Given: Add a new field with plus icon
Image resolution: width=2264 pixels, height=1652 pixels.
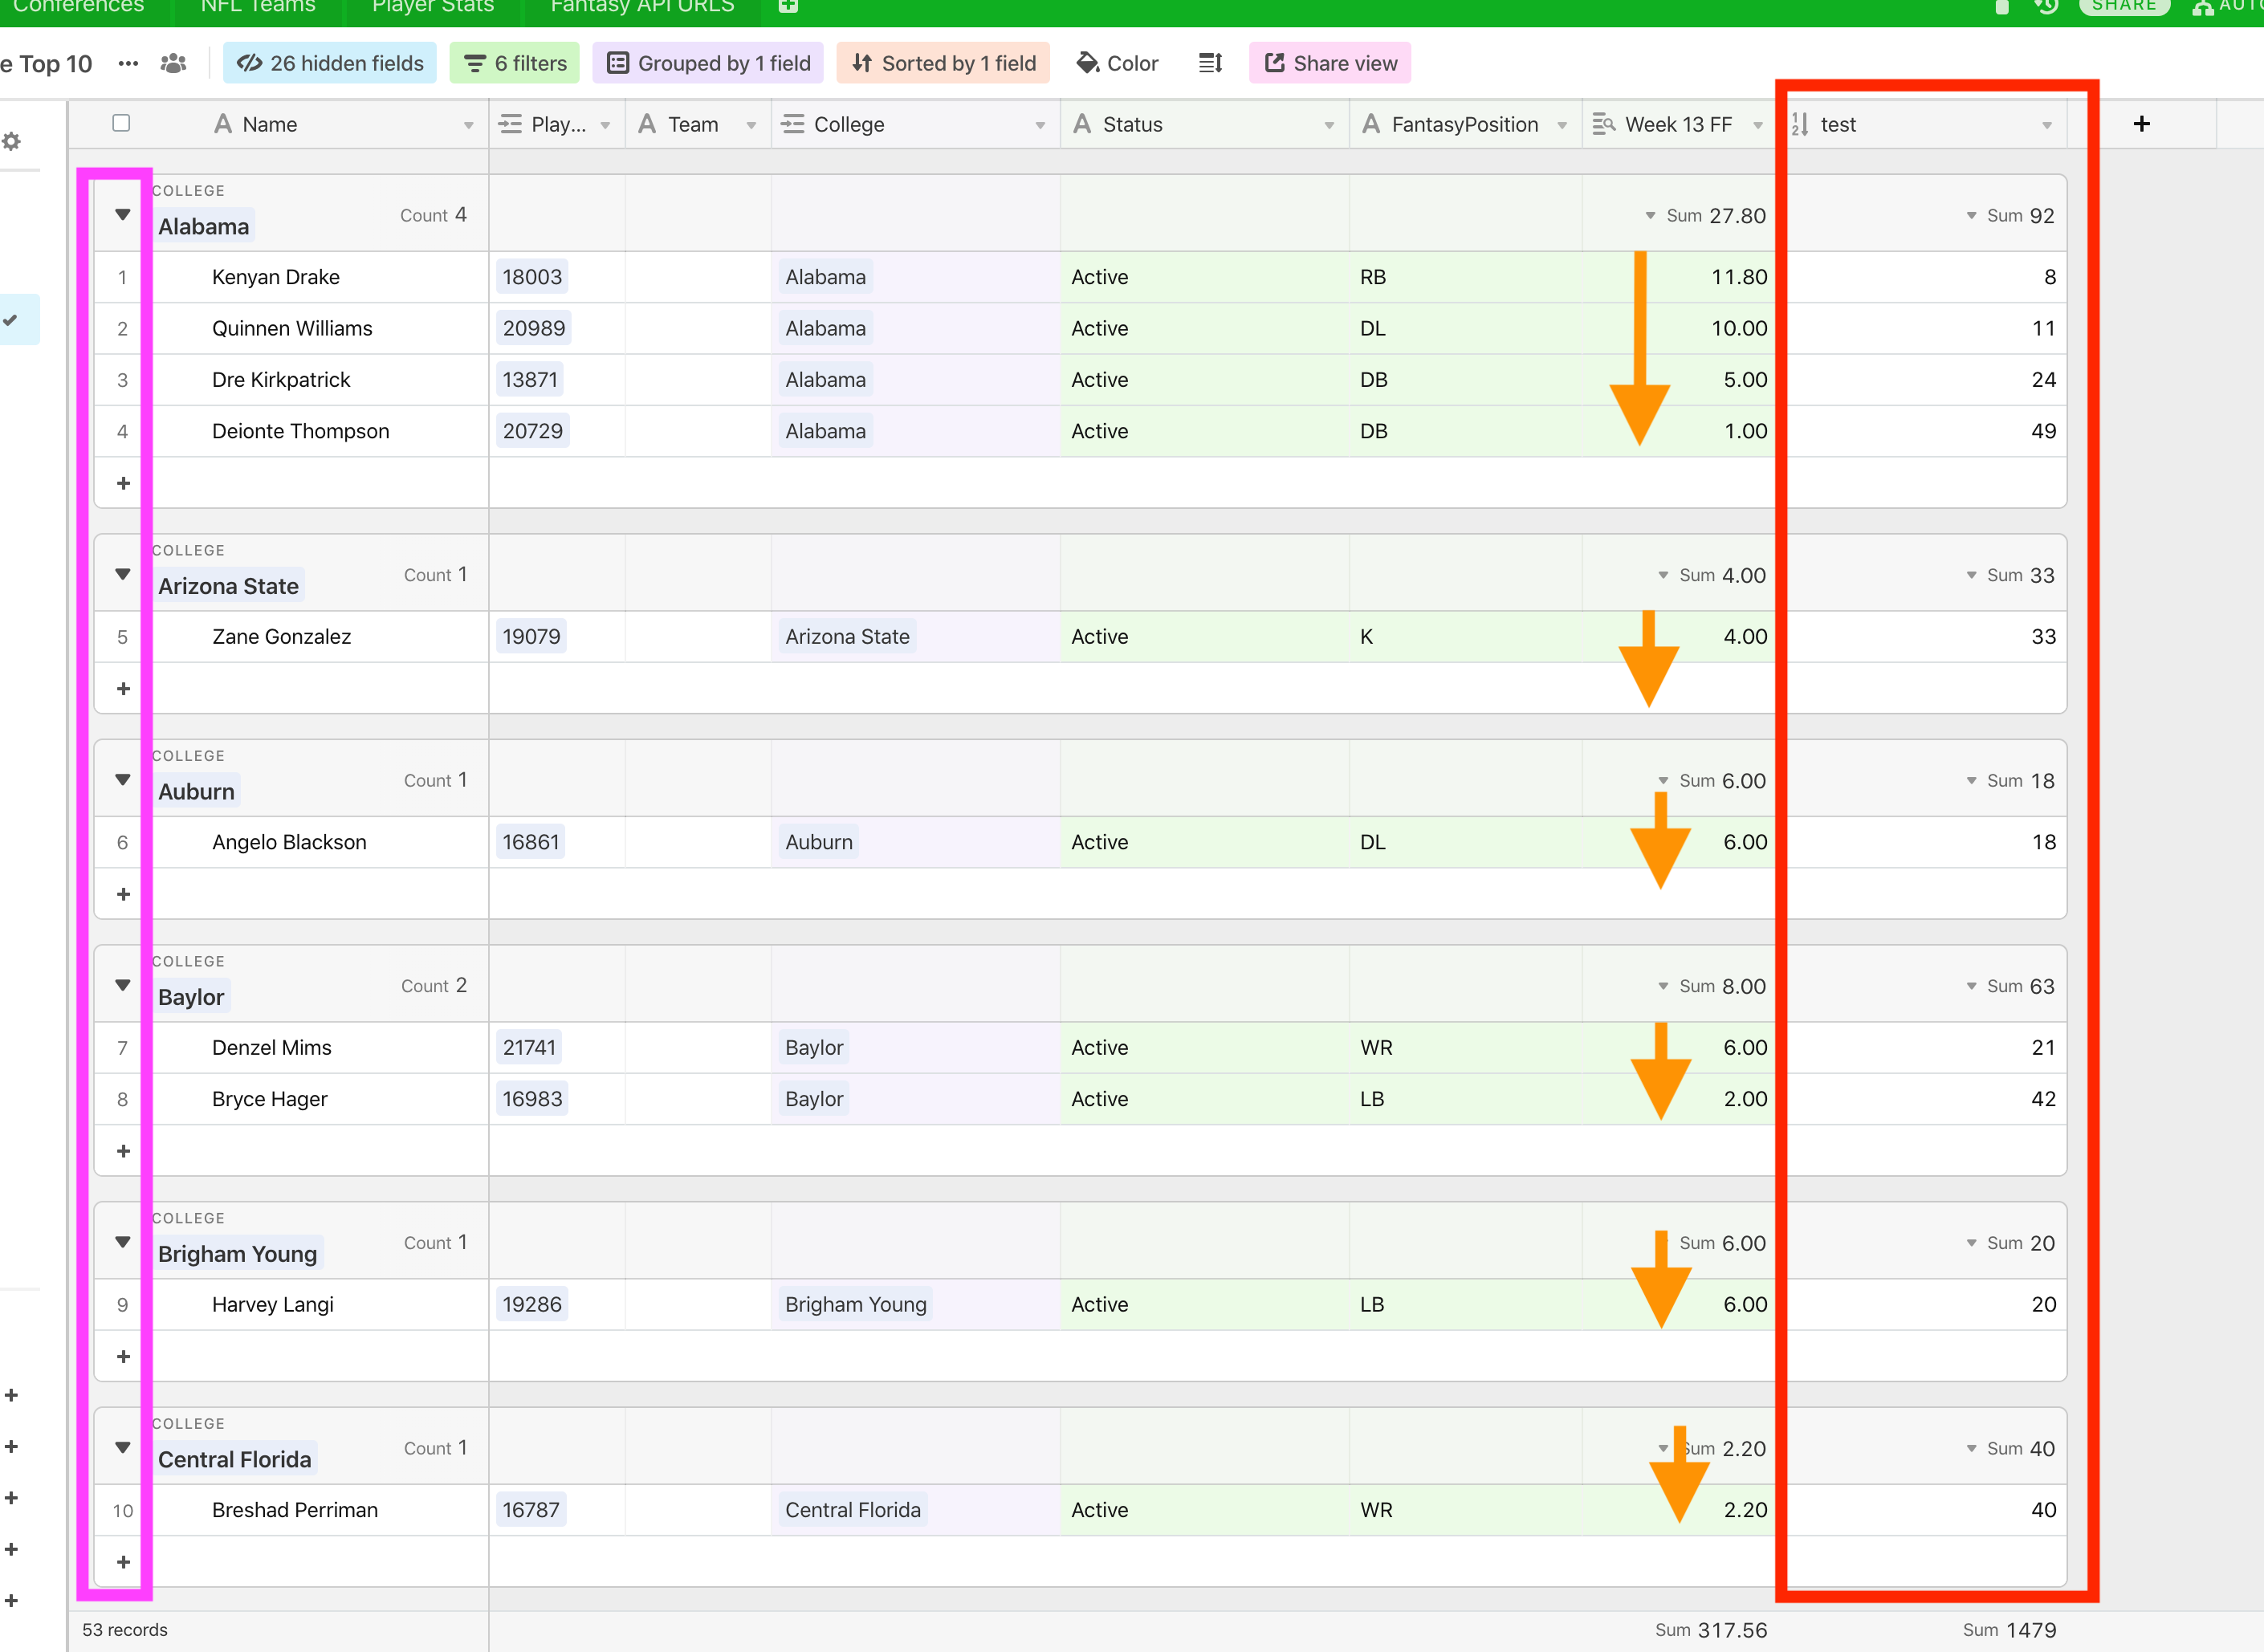Looking at the screenshot, I should 2141,124.
